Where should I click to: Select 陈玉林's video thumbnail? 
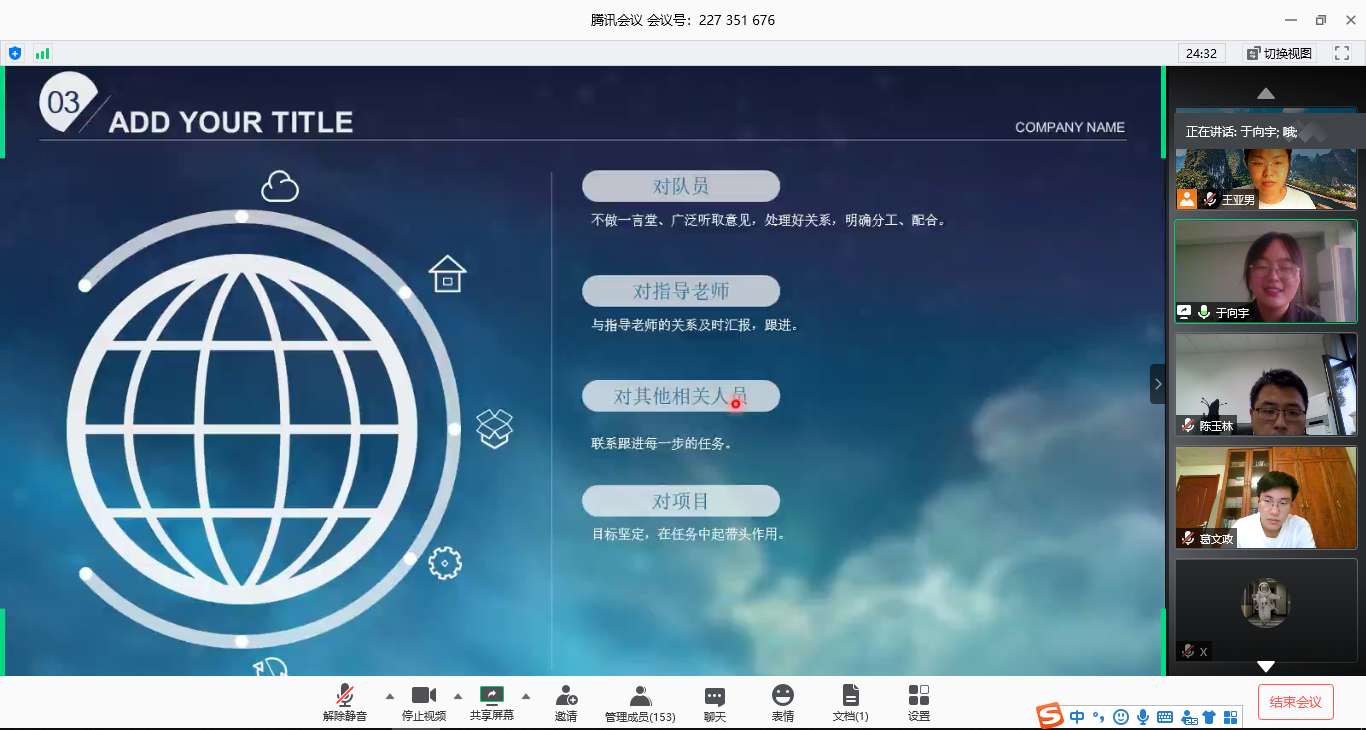(x=1265, y=384)
